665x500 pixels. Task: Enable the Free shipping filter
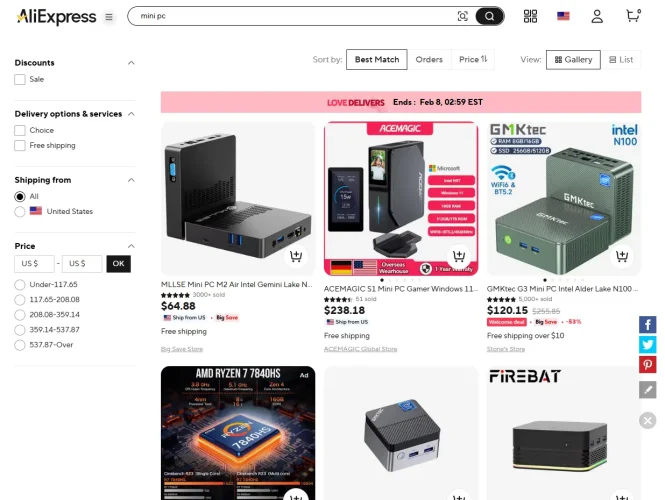(20, 145)
